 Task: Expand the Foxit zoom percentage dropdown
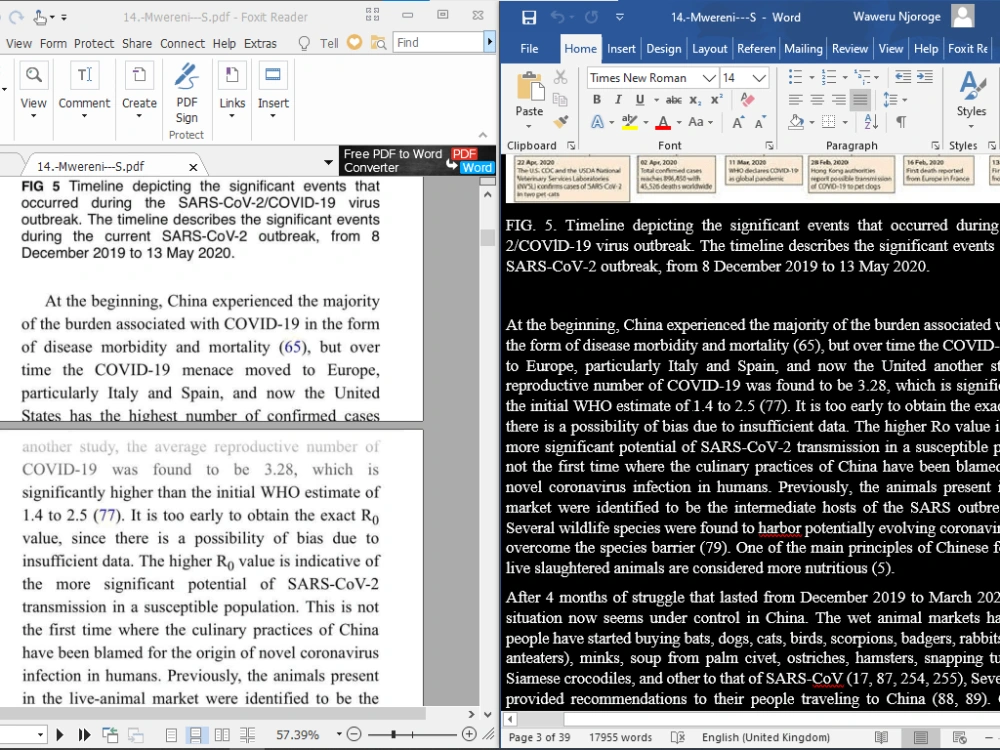[339, 735]
